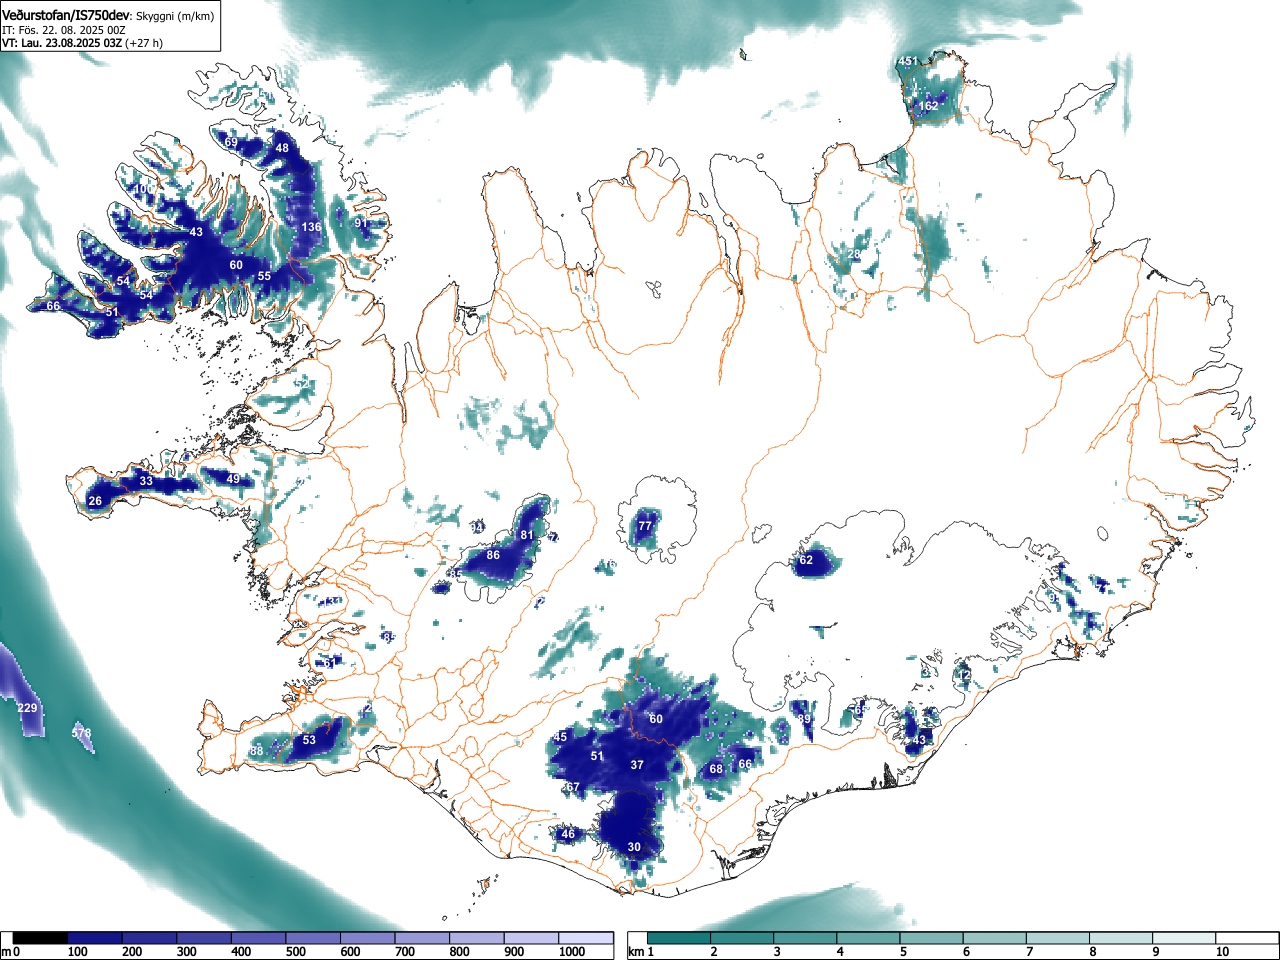Click the IT: Fös. 22.08.2025 00Z line
The height and width of the screenshot is (960, 1280).
coord(63,30)
